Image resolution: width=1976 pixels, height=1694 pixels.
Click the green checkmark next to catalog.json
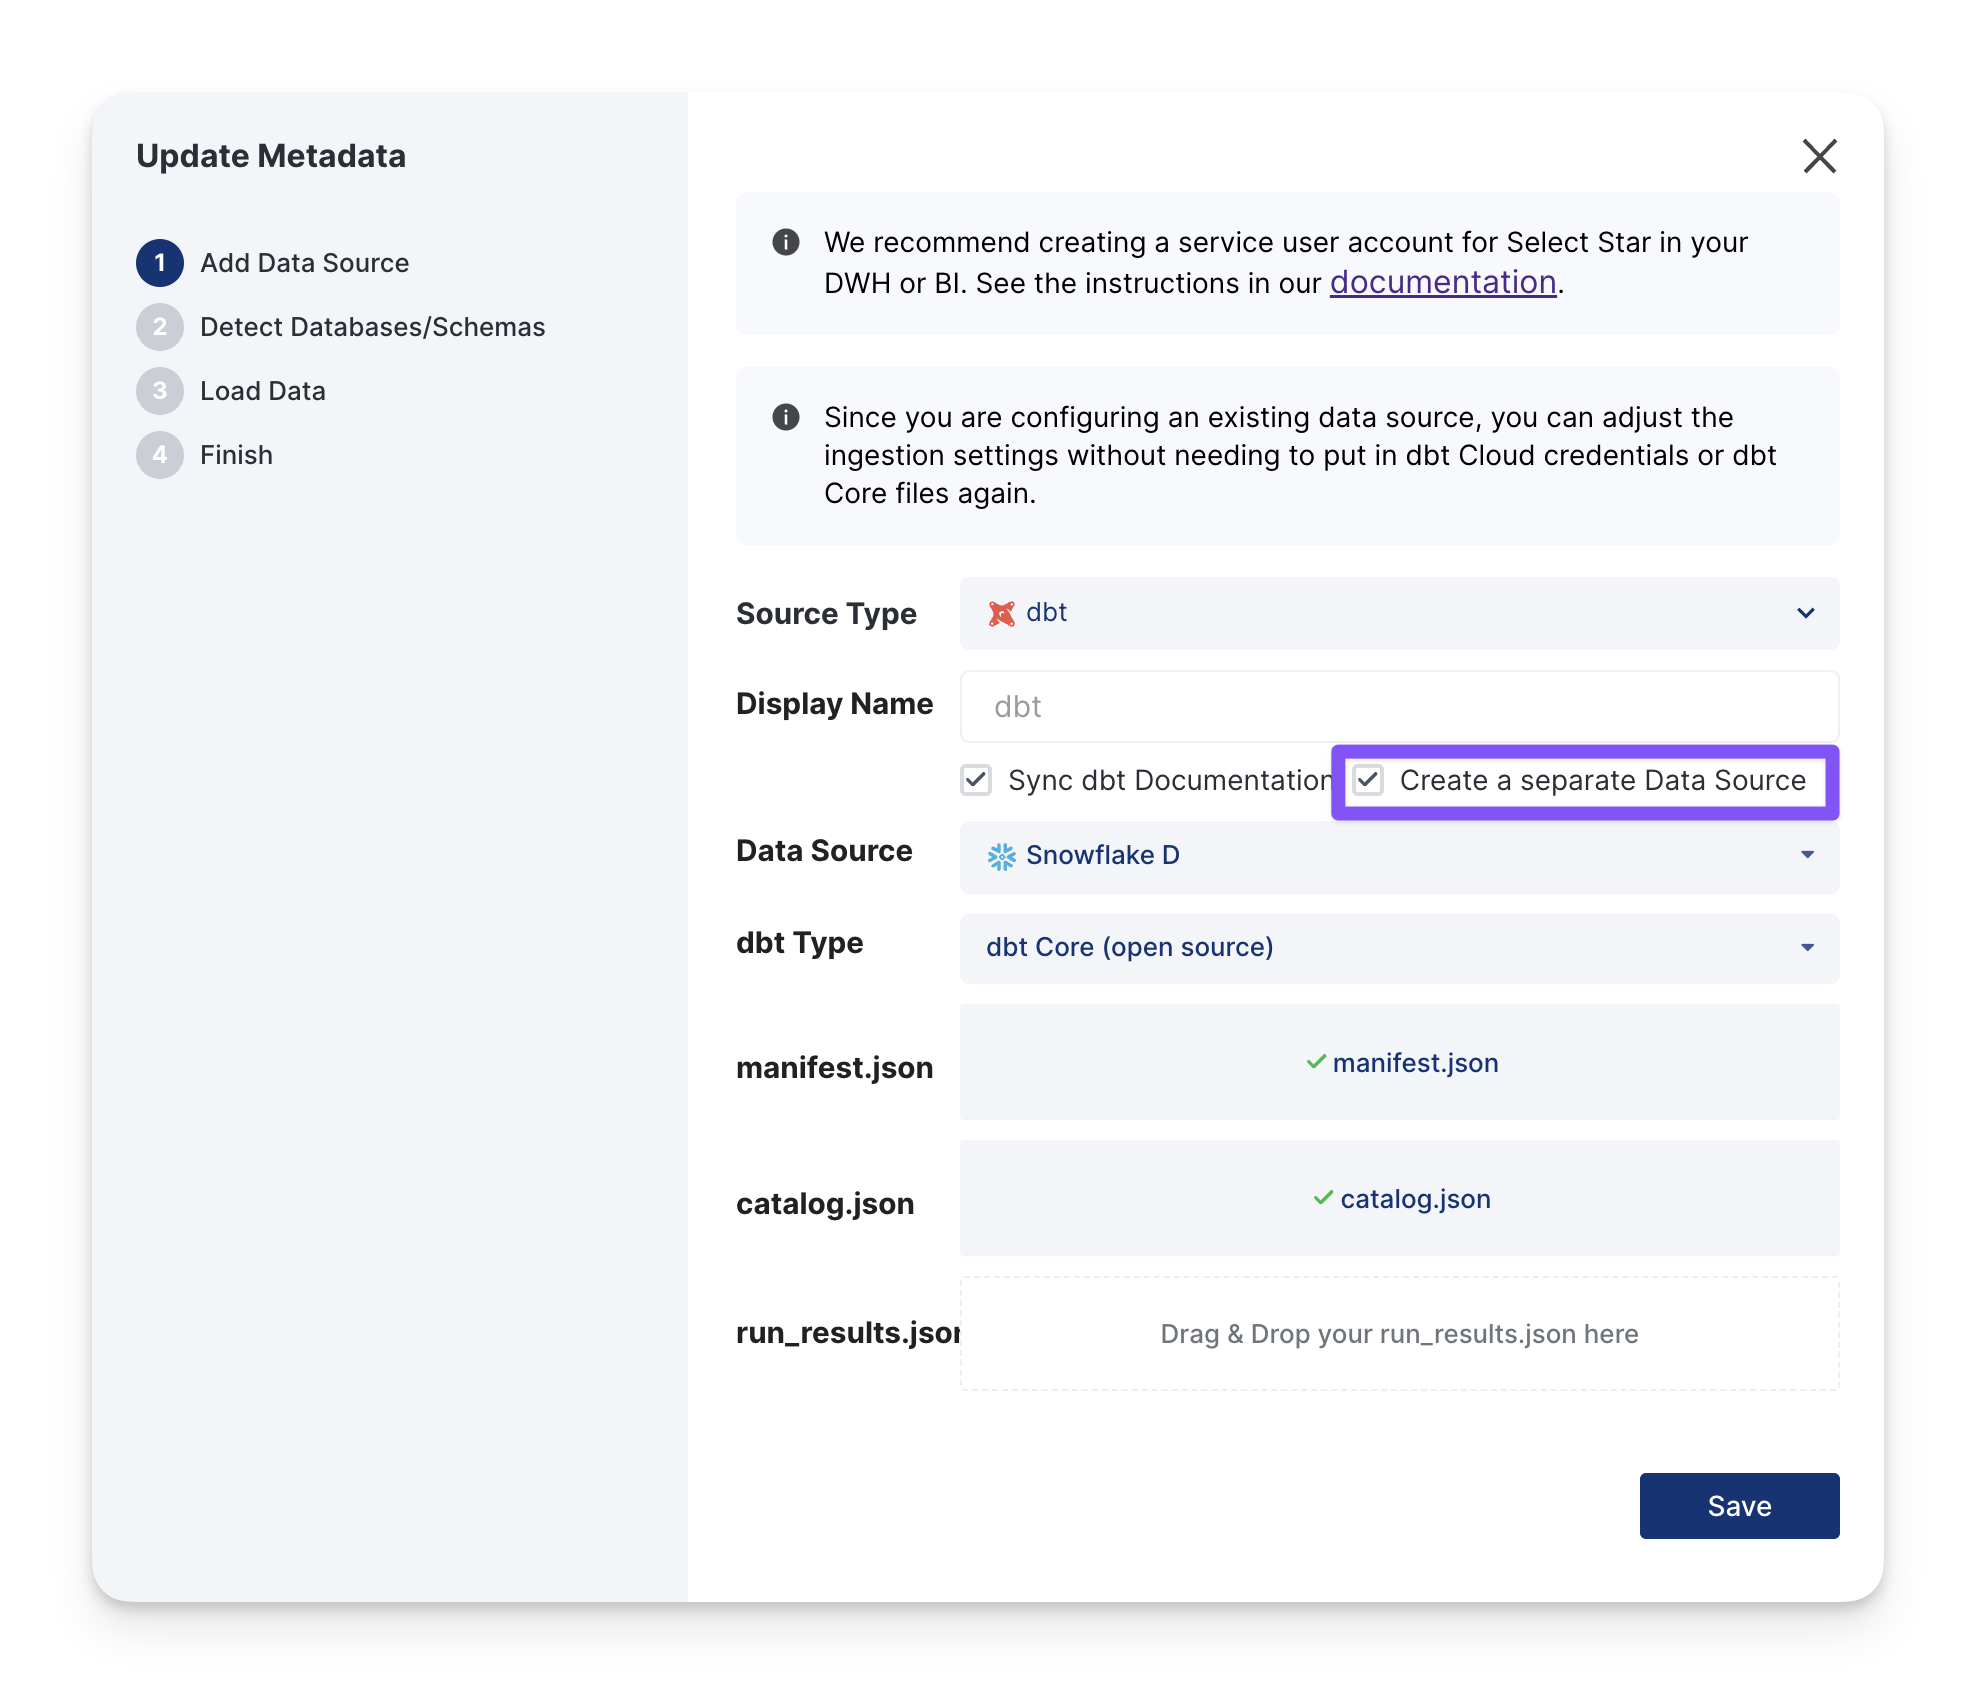coord(1323,1198)
